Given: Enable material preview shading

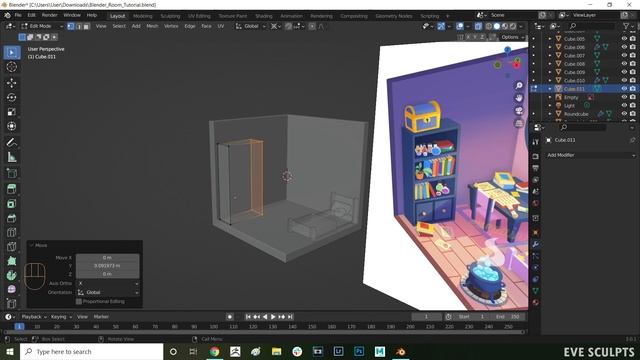Looking at the screenshot, I should (505, 26).
